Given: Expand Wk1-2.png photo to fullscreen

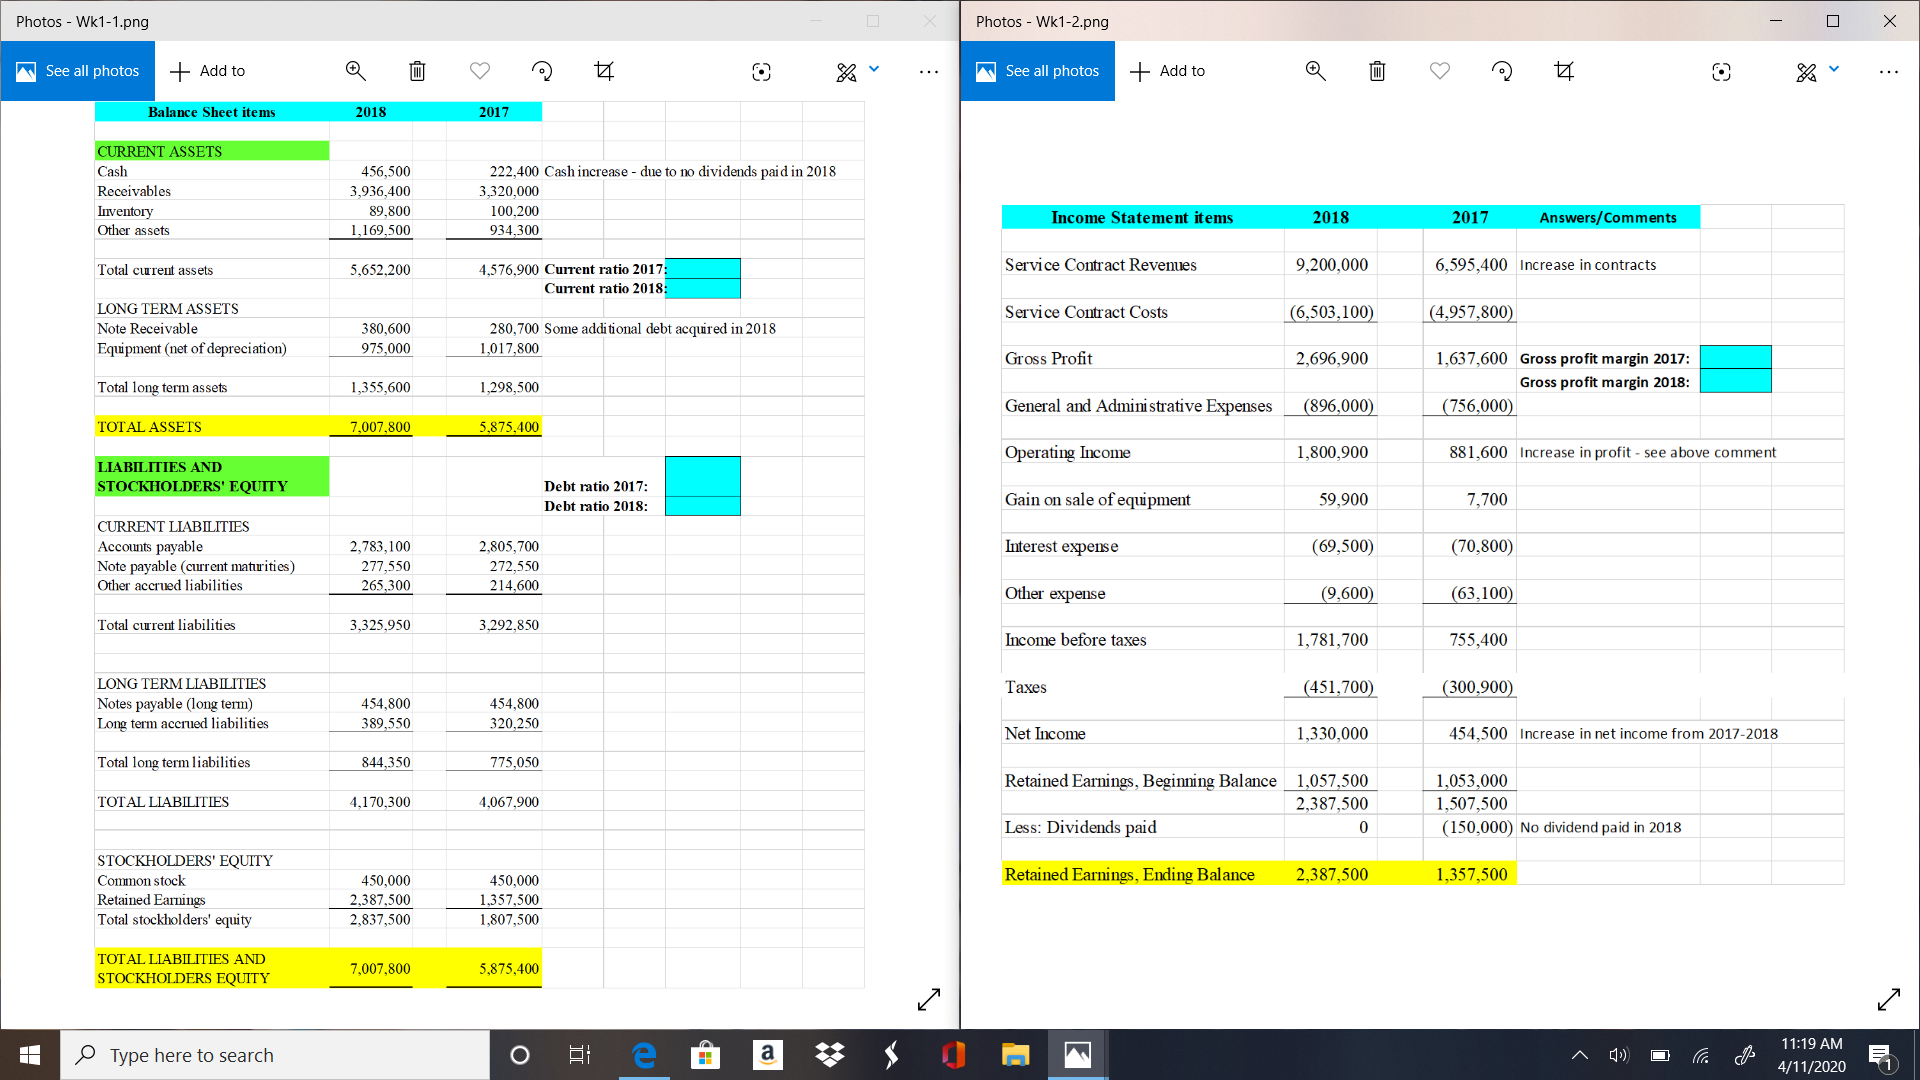Looking at the screenshot, I should point(1889,999).
